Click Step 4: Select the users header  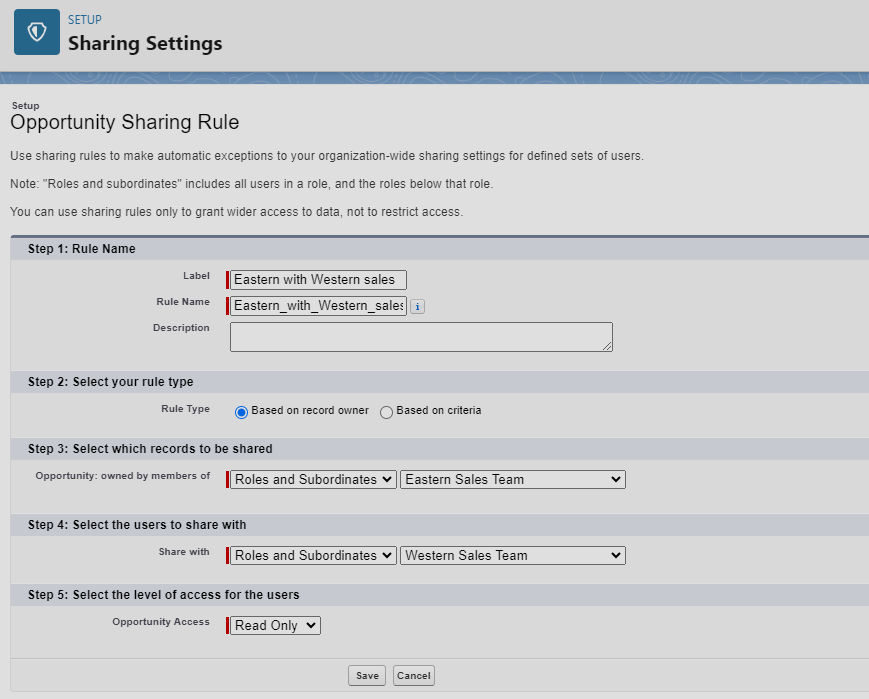(137, 525)
